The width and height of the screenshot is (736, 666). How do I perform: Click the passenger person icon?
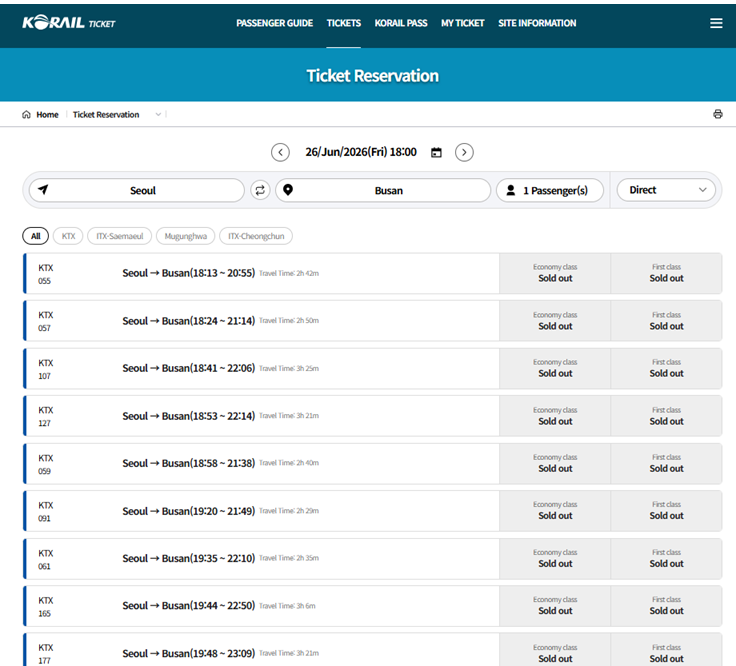coord(510,190)
